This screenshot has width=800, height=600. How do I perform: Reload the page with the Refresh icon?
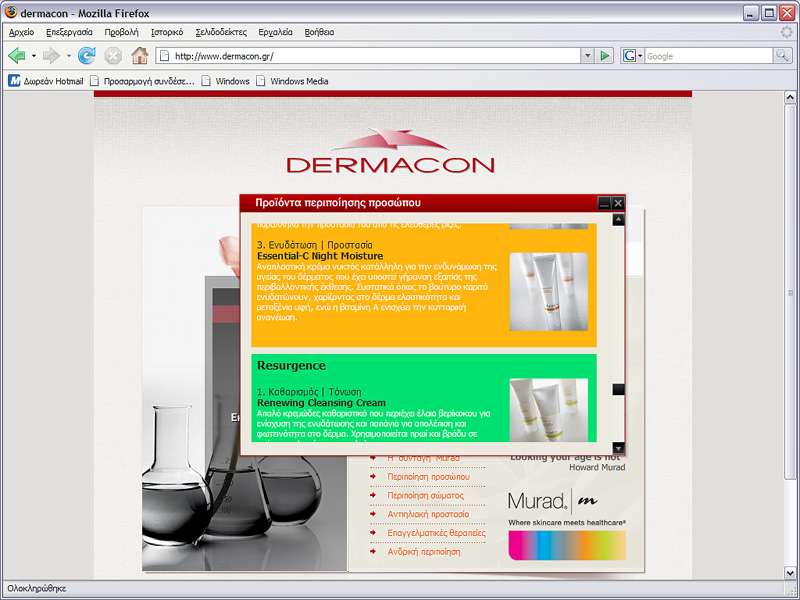click(87, 56)
